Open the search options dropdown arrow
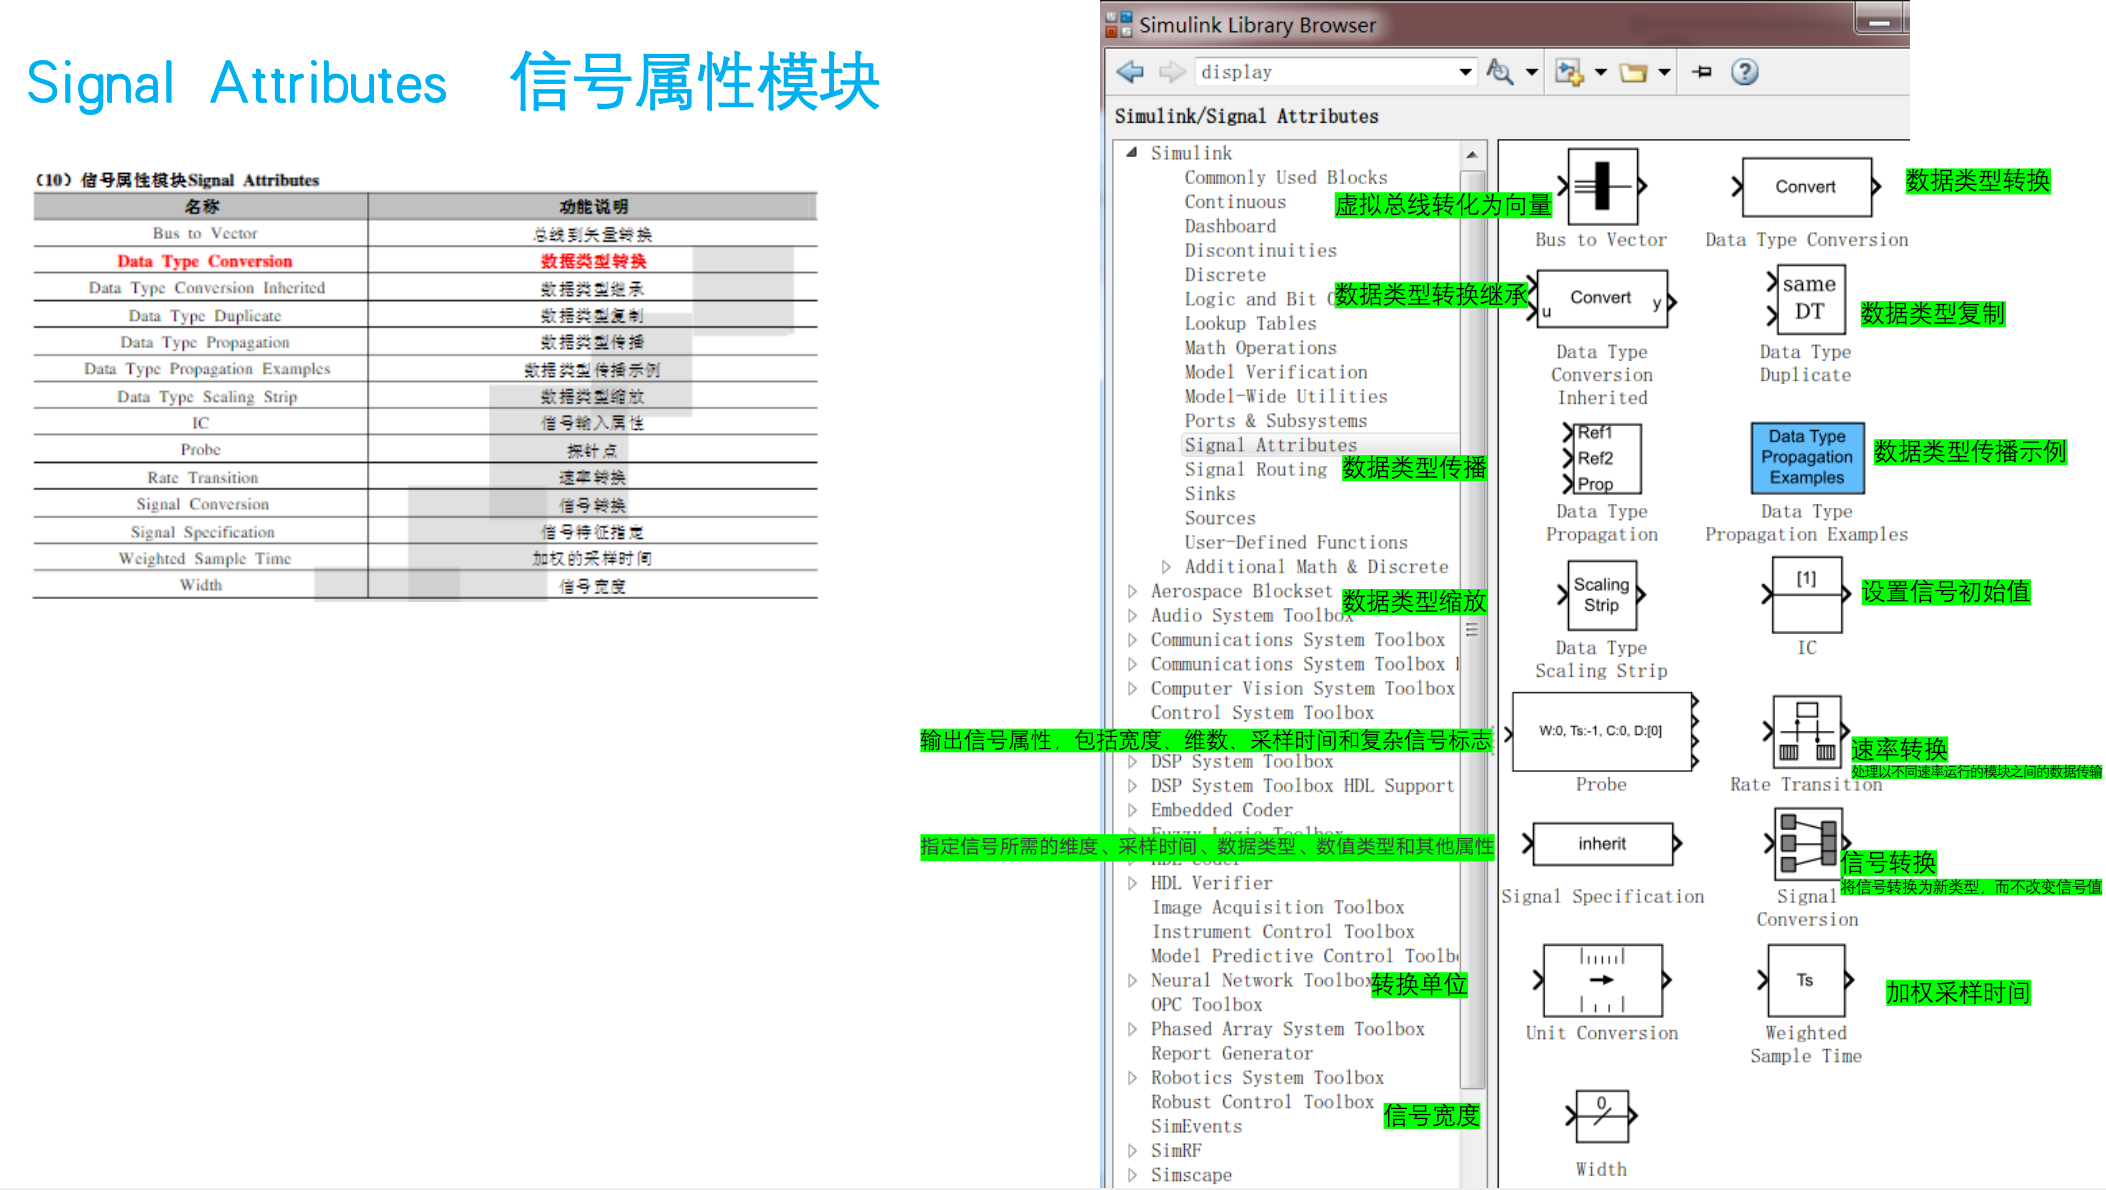 (1533, 71)
